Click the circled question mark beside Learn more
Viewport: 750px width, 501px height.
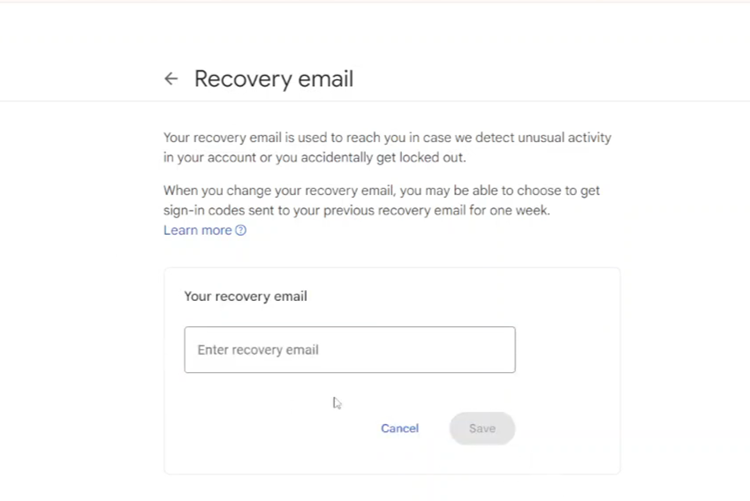[x=241, y=230]
